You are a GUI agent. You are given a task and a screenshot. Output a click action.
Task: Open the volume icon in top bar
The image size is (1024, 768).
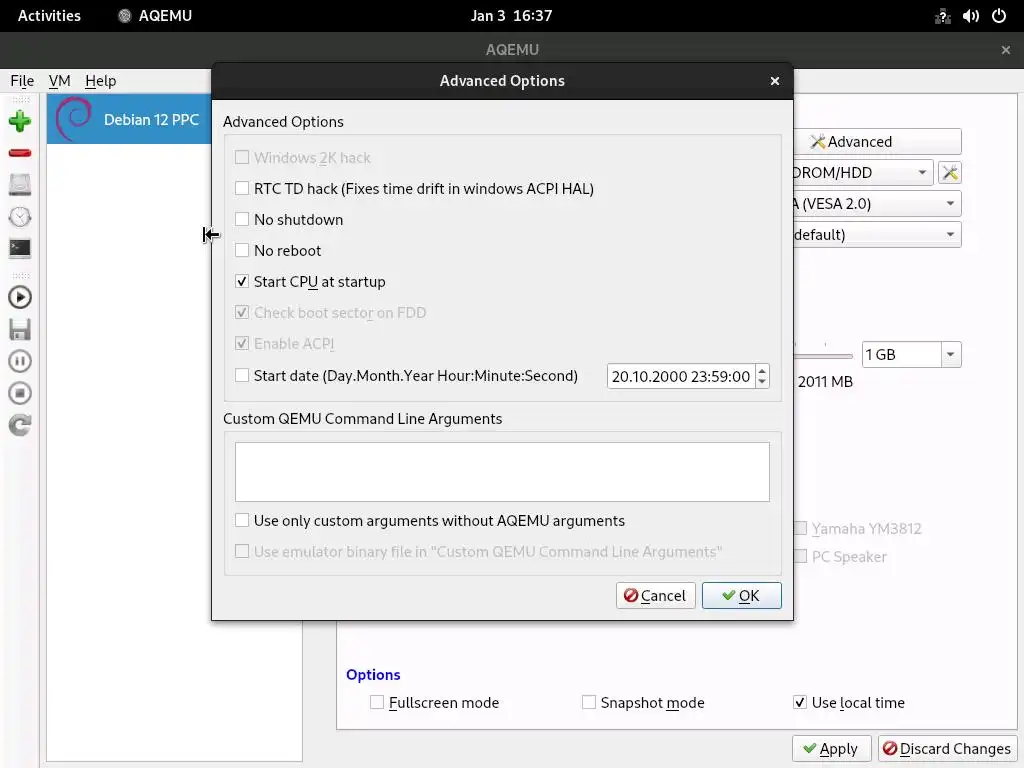tap(970, 16)
